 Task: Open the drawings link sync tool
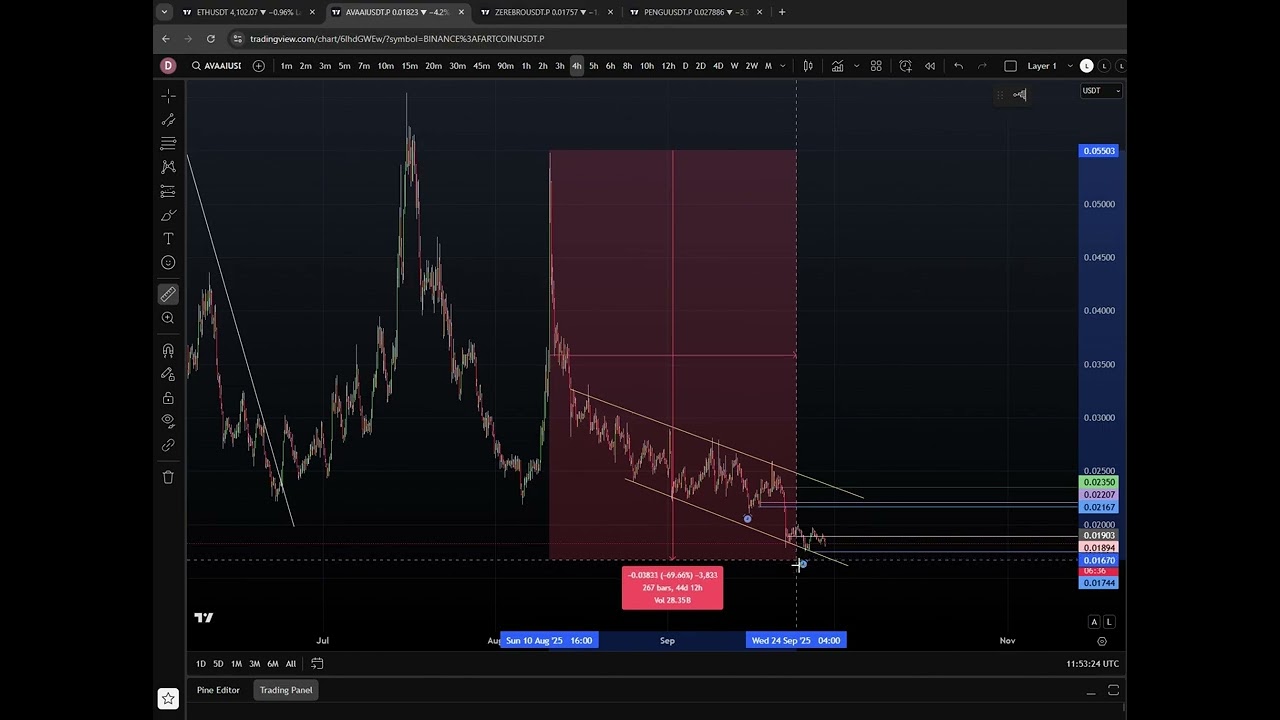point(168,445)
